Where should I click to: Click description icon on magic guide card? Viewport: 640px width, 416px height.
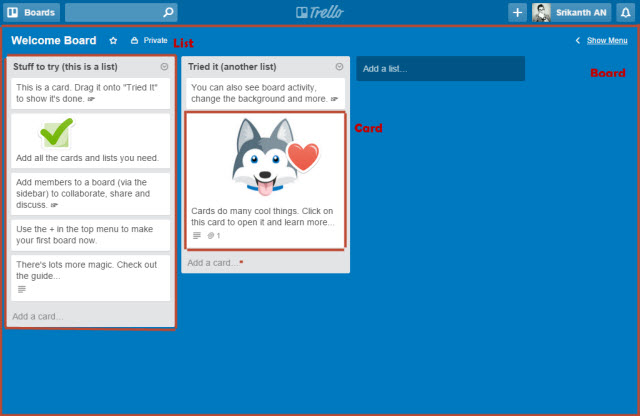[x=22, y=289]
